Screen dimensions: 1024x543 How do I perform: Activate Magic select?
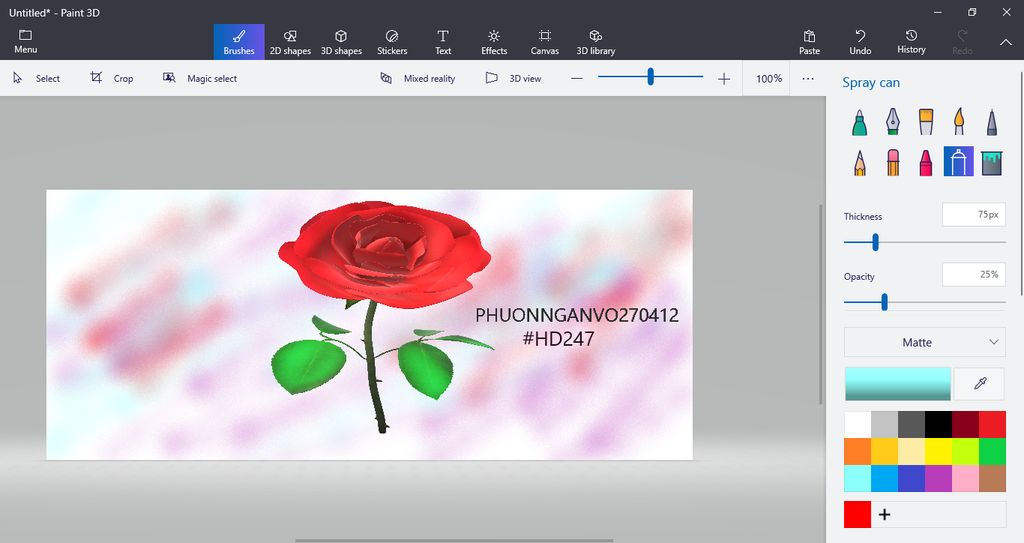click(x=200, y=78)
